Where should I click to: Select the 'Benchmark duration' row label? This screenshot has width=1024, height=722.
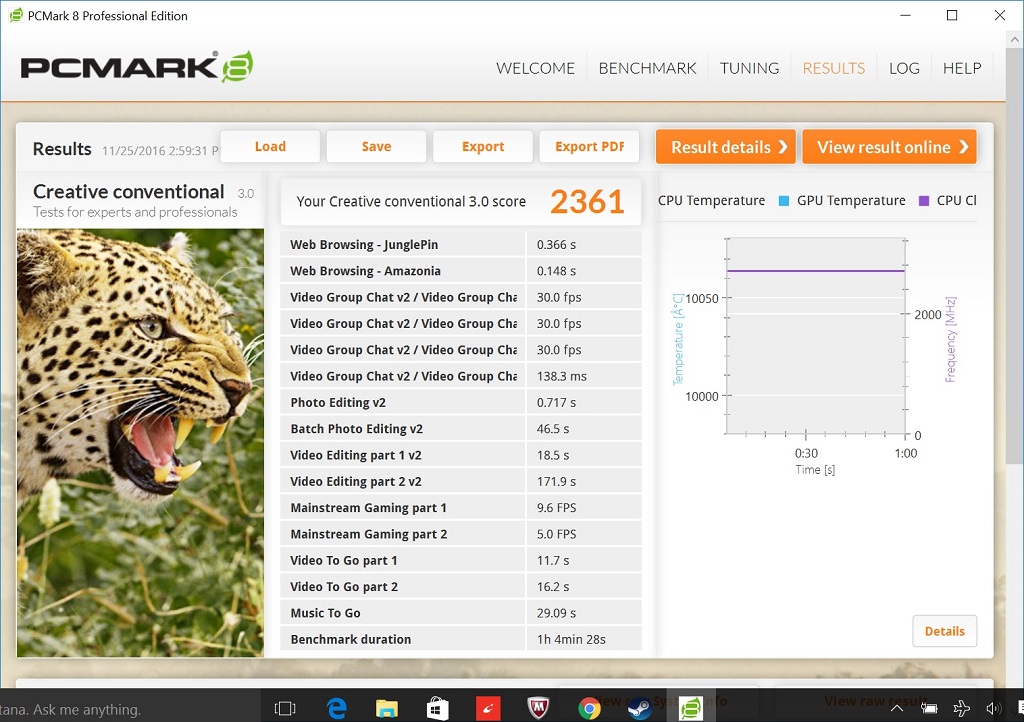[x=351, y=639]
